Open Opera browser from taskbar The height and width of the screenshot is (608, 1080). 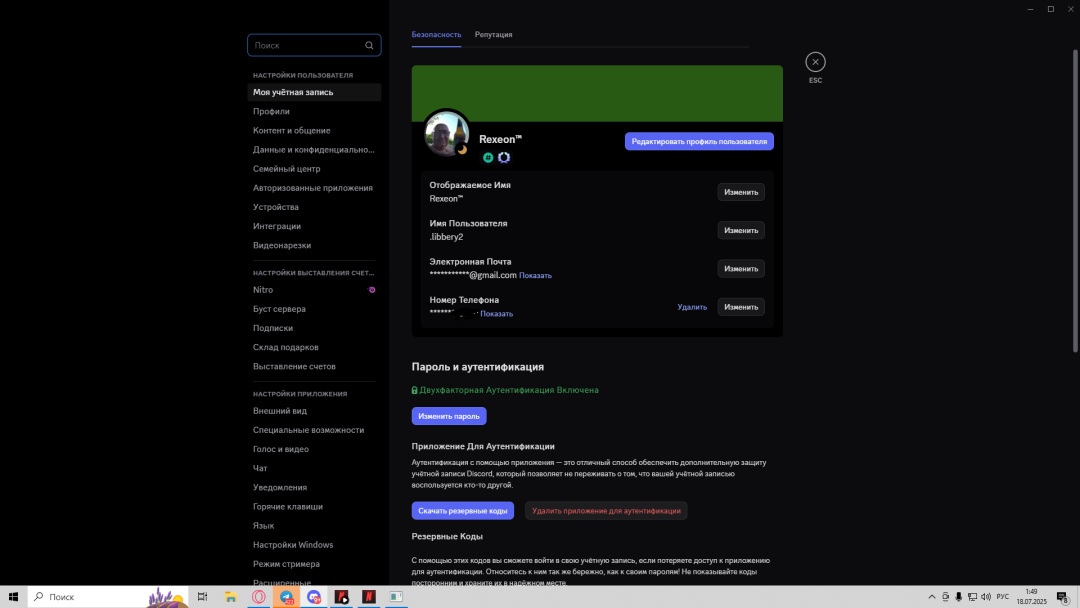(258, 597)
